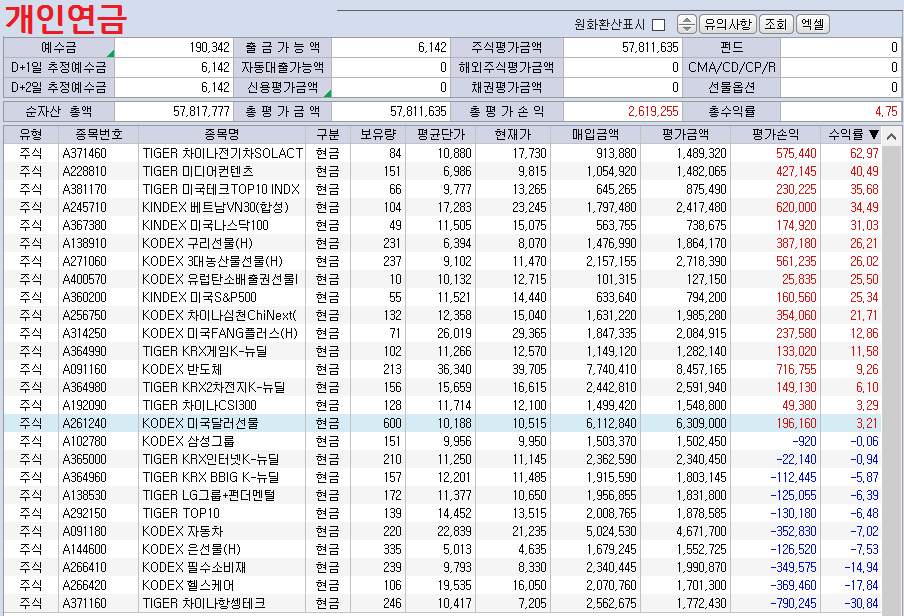
Task: Click the scrollbar up arrow
Action: point(891,137)
